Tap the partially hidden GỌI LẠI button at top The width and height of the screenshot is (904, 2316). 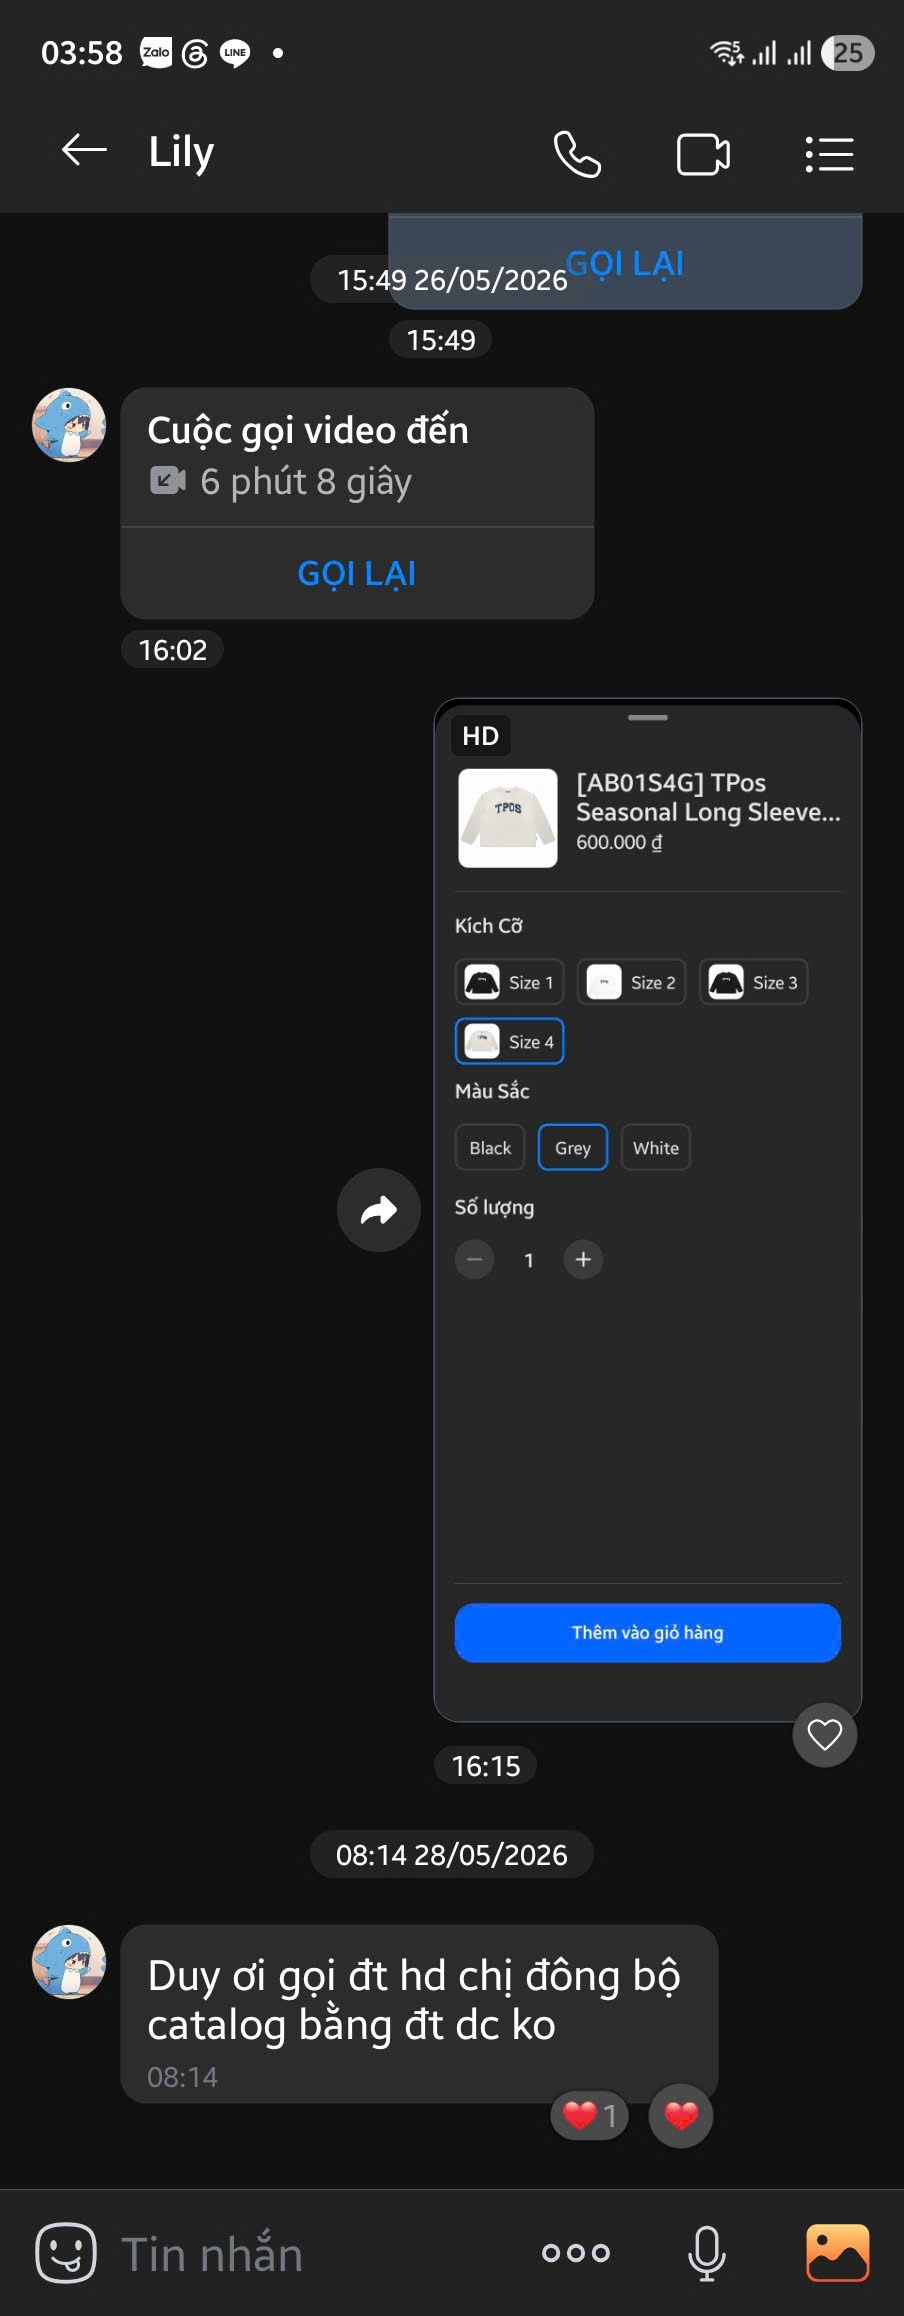(625, 263)
